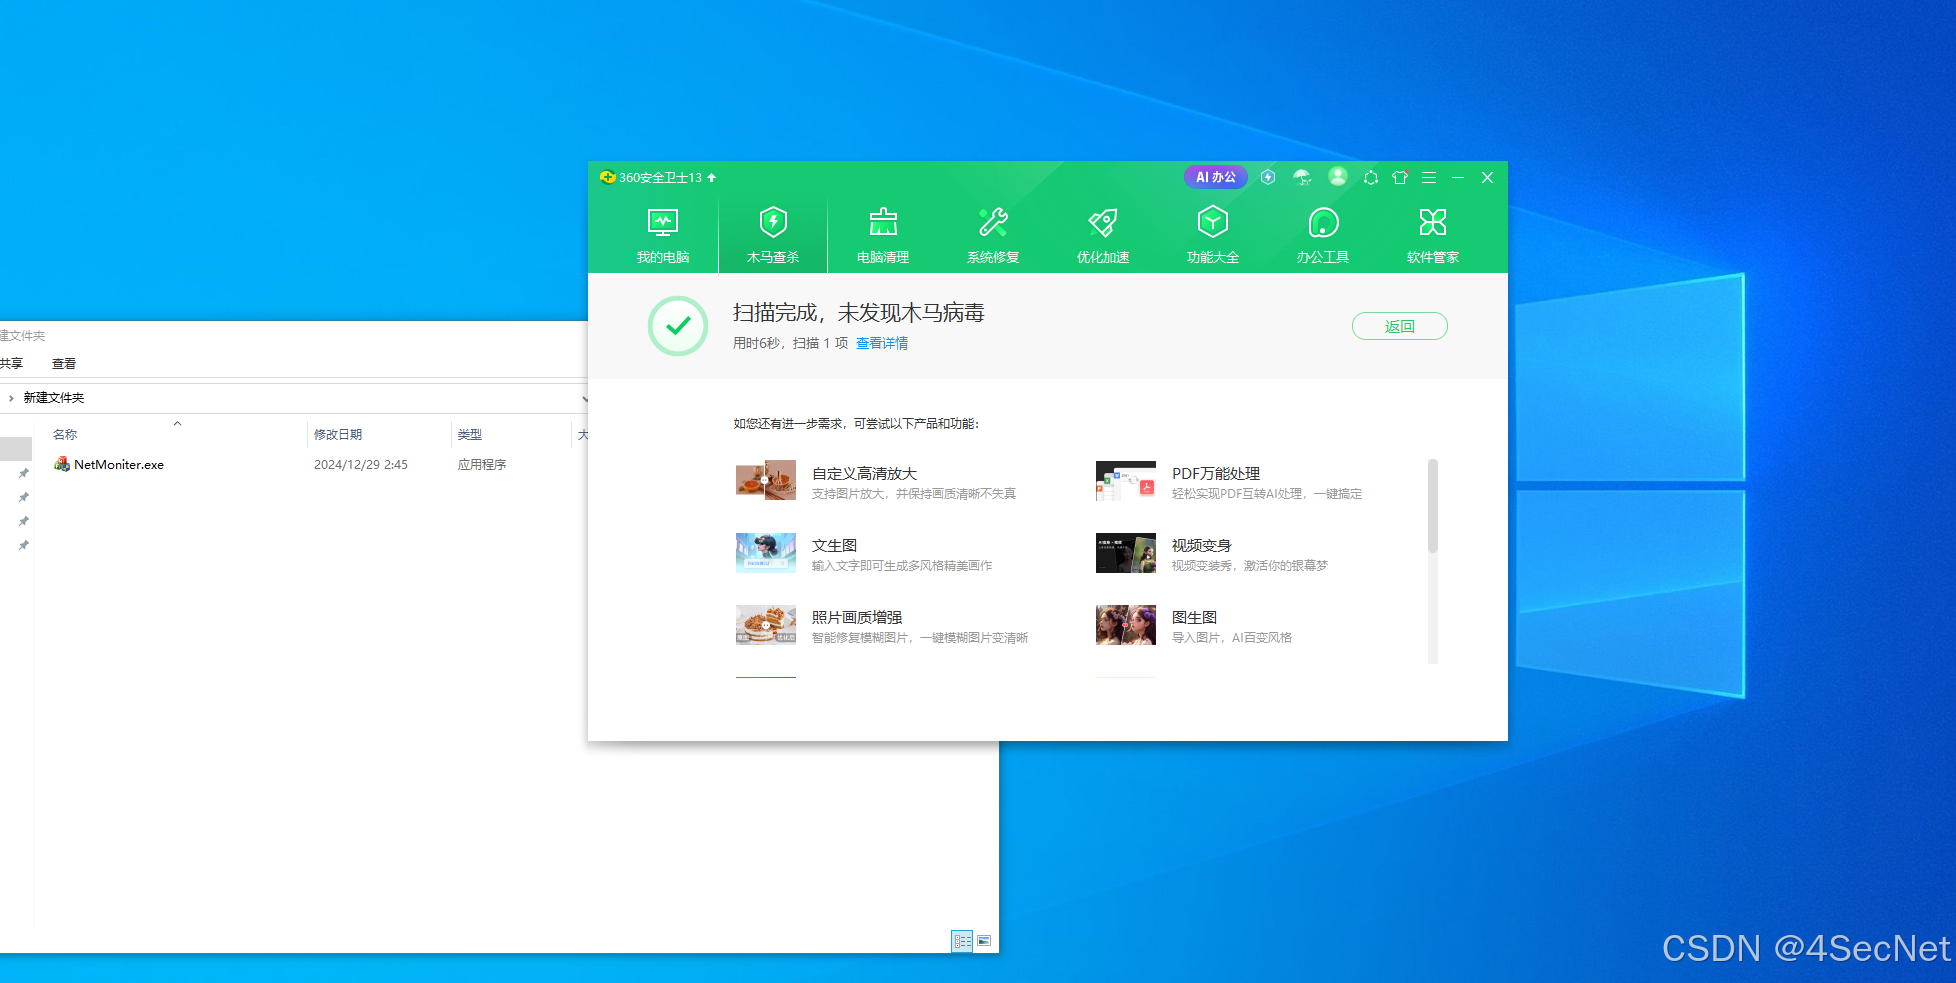Viewport: 1956px width, 983px height.
Task: Open the user account avatar icon
Action: (1337, 176)
